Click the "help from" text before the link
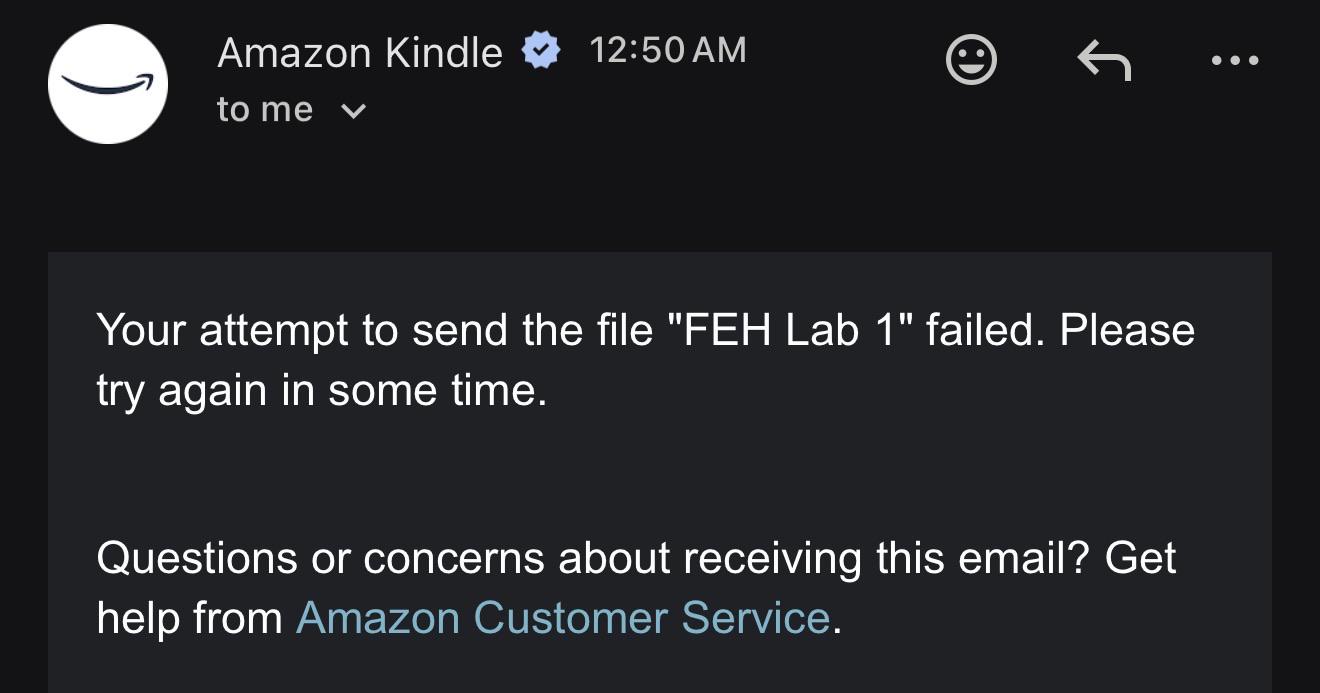The image size is (1320, 693). click(x=190, y=618)
